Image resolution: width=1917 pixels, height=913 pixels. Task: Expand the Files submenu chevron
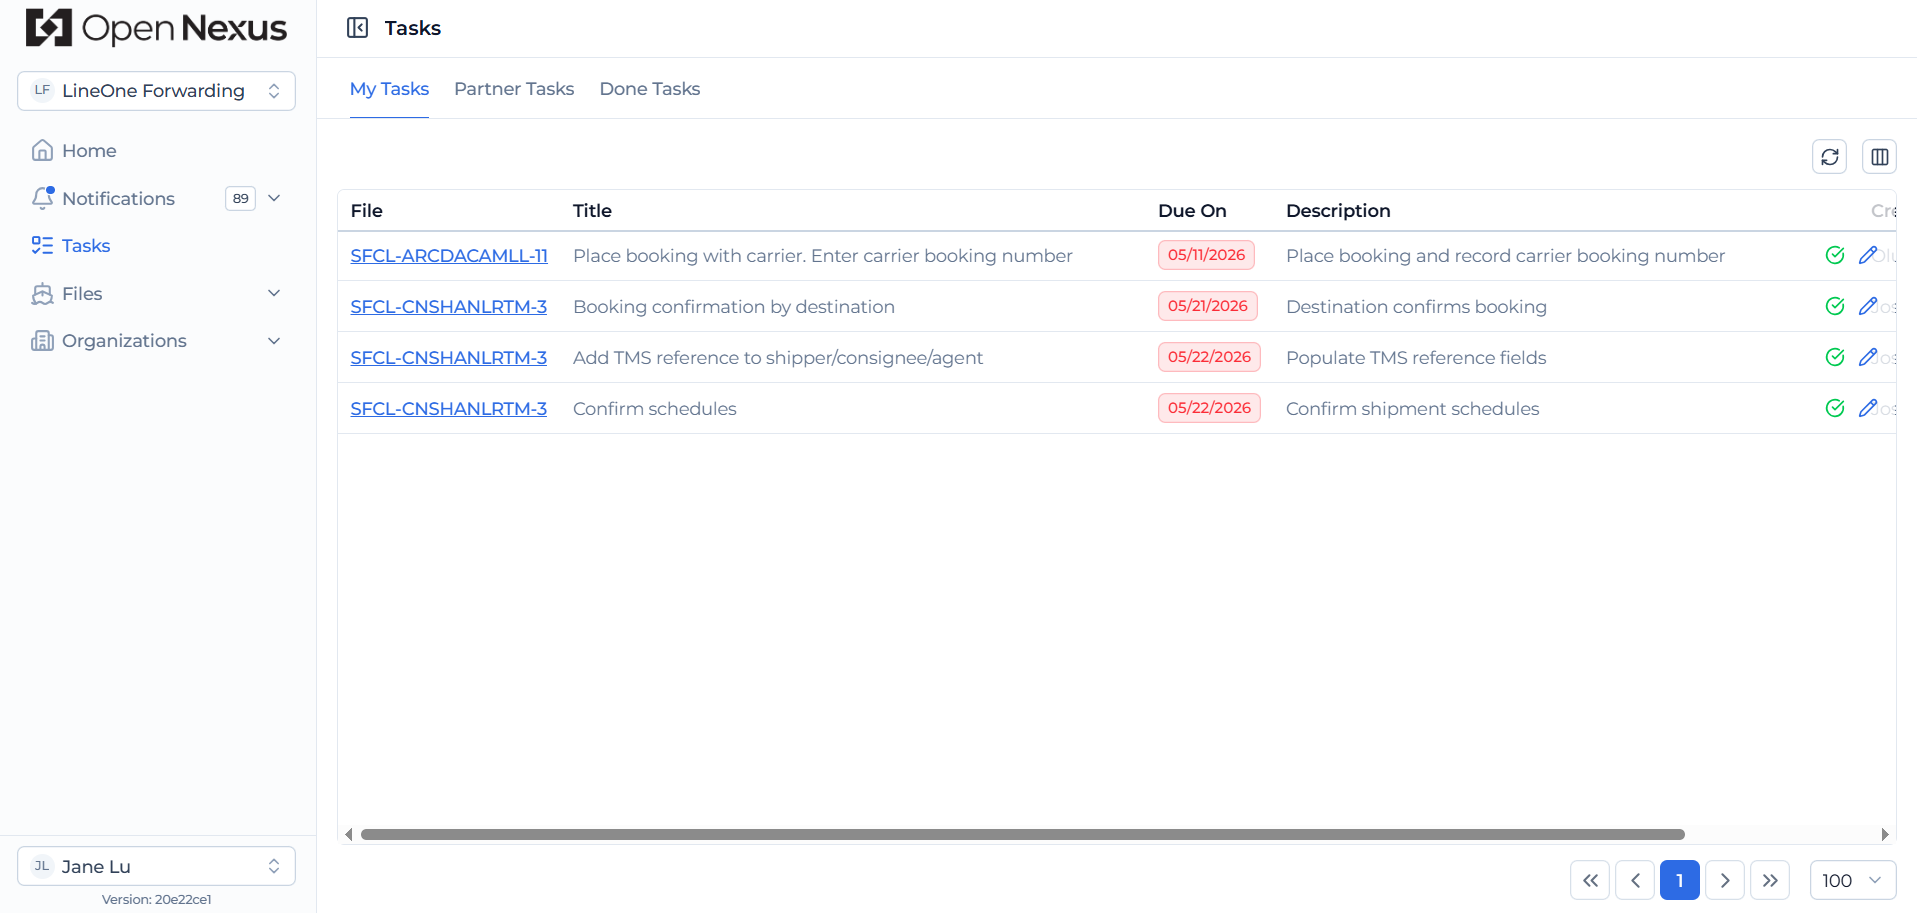coord(274,293)
